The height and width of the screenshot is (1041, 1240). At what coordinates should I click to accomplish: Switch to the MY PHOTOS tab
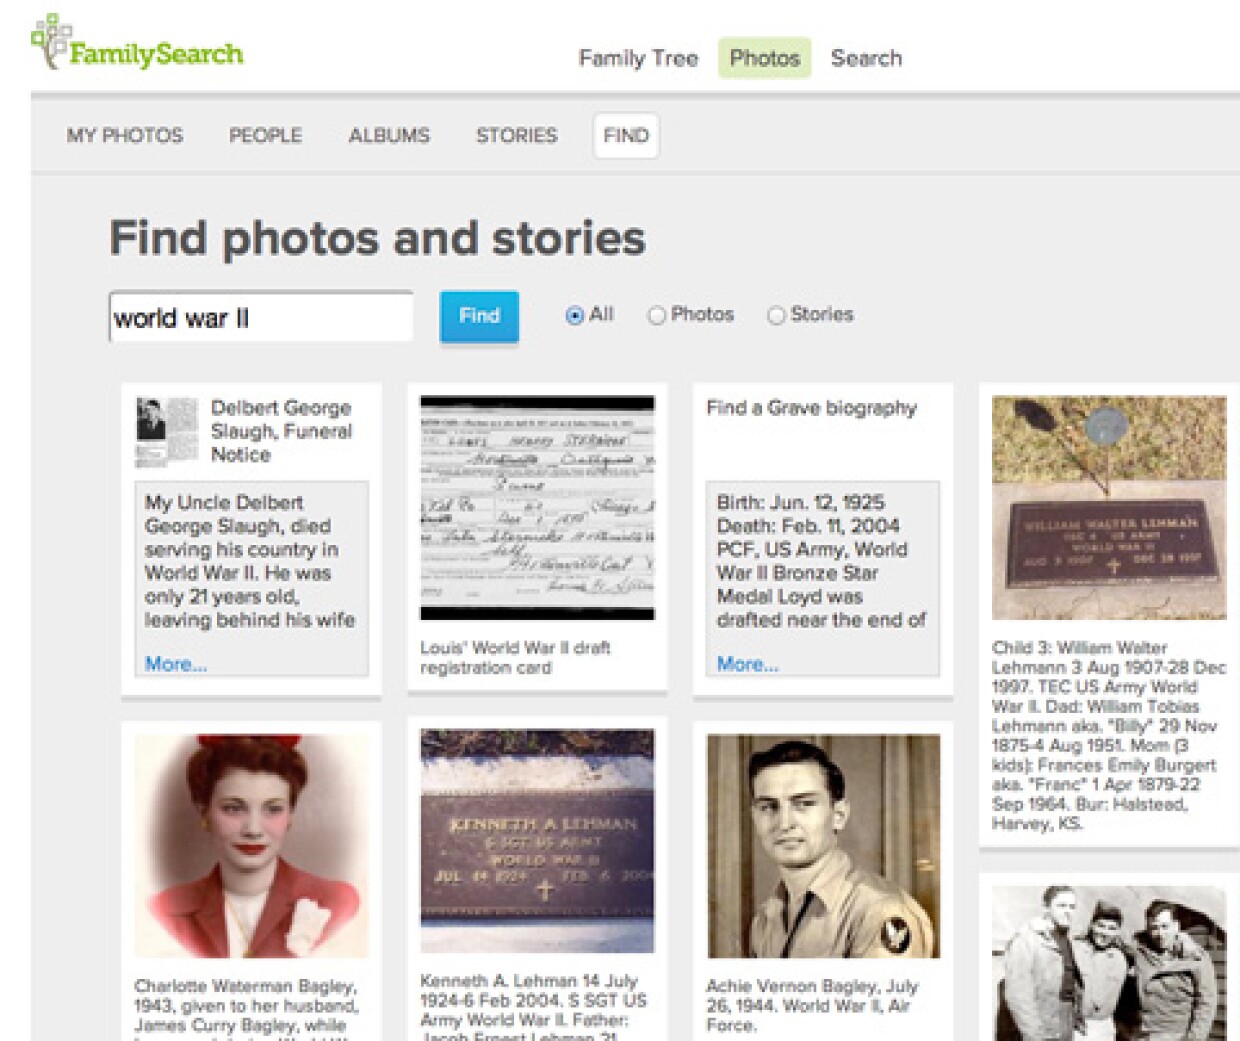[x=125, y=135]
